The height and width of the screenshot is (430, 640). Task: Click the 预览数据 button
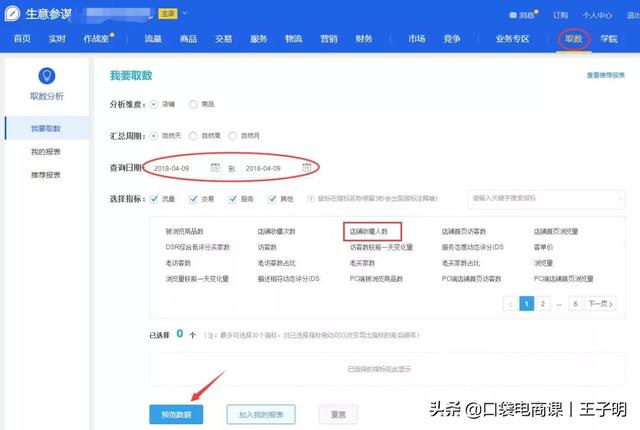click(x=176, y=414)
